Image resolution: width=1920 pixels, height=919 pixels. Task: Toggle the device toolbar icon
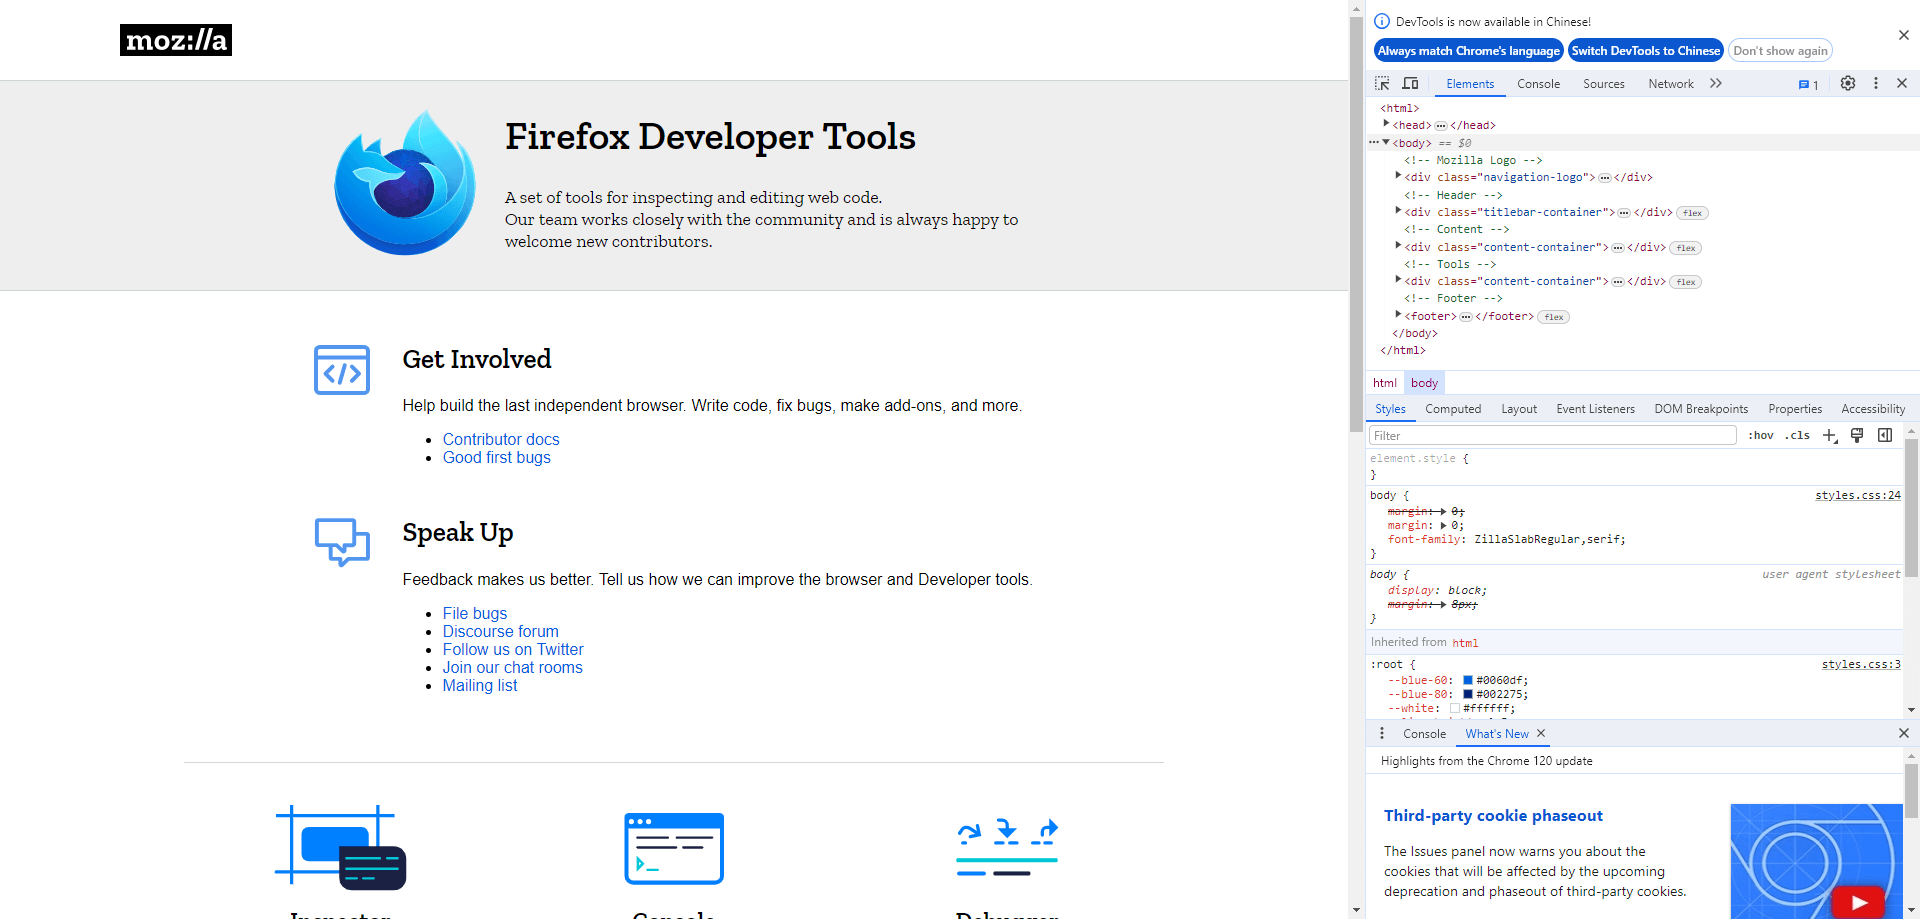[1410, 84]
